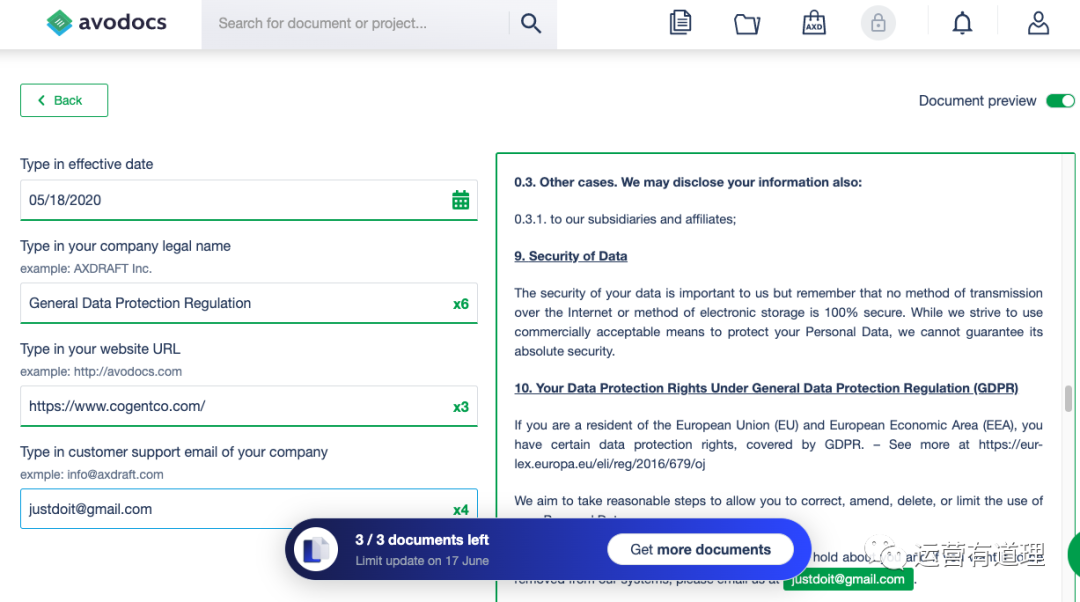Click the website URL input field

point(230,406)
